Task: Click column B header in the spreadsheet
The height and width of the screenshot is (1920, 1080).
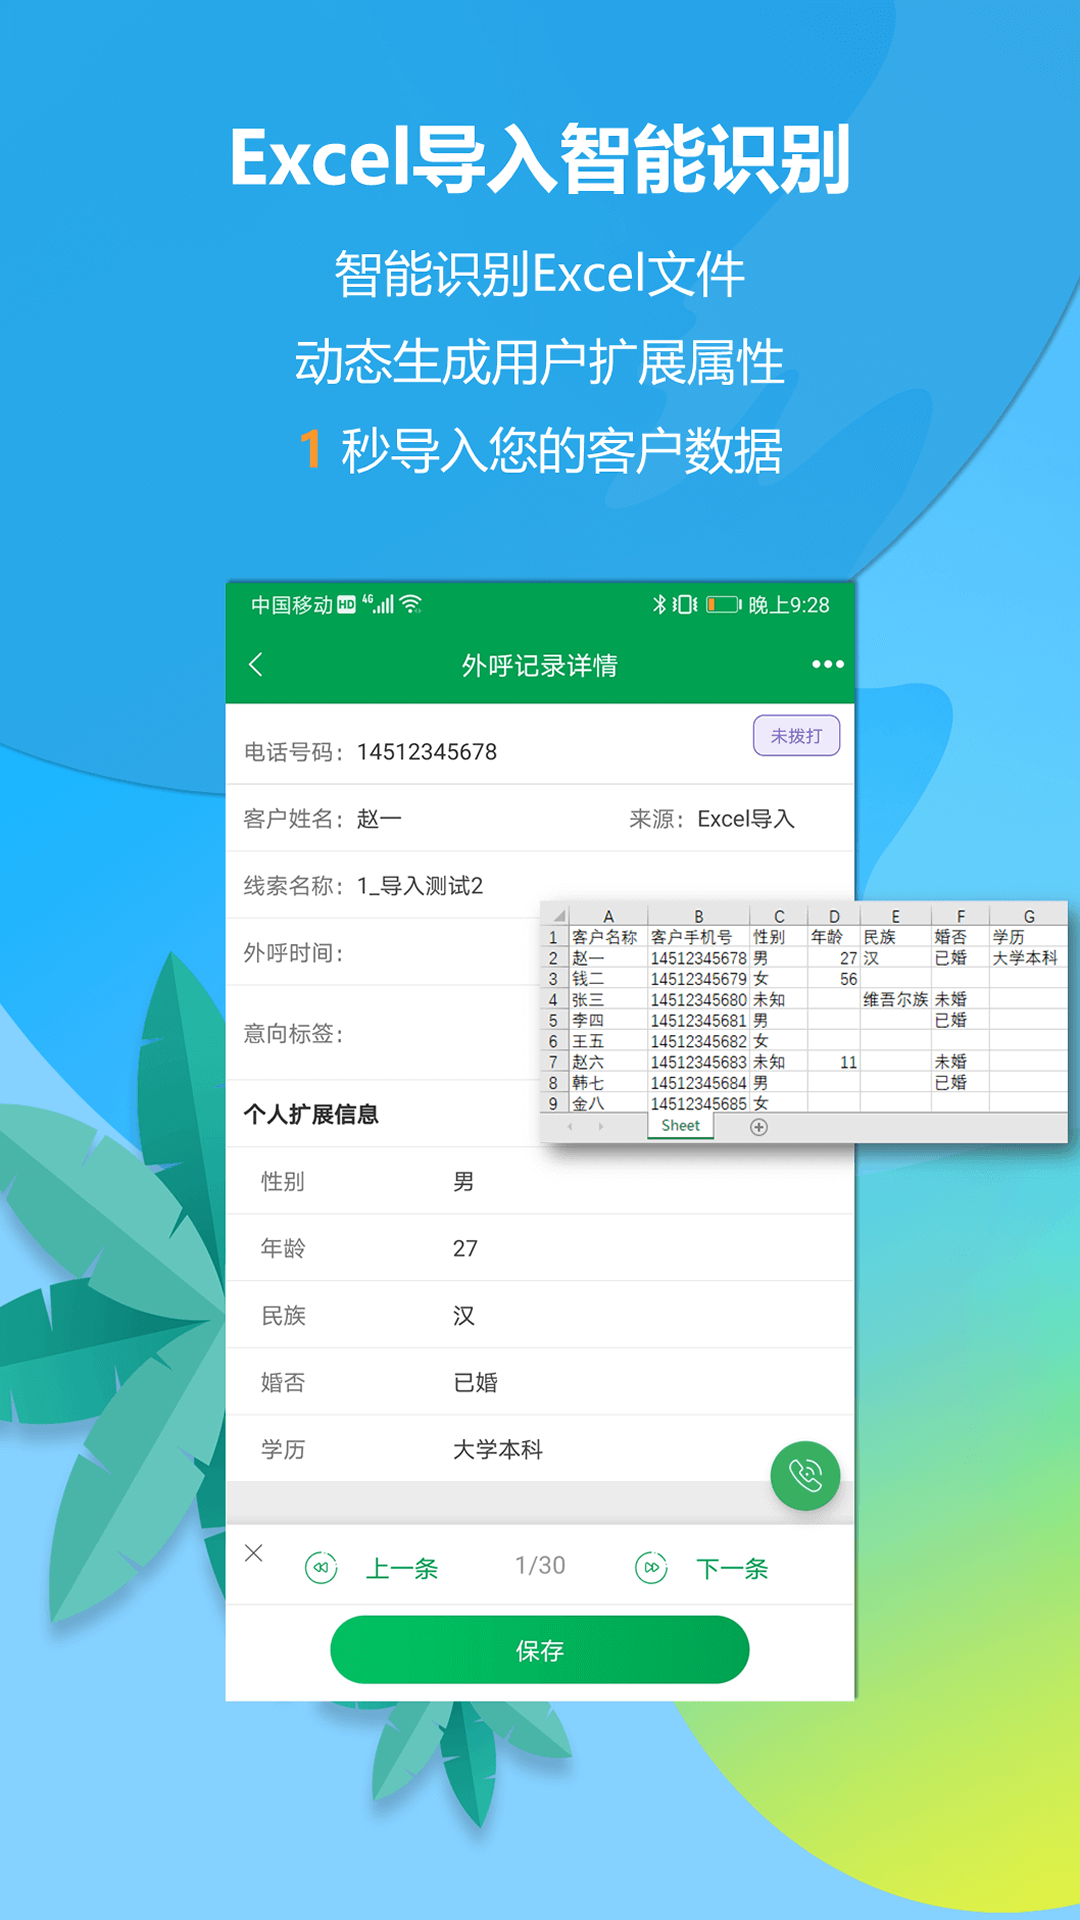Action: [699, 916]
